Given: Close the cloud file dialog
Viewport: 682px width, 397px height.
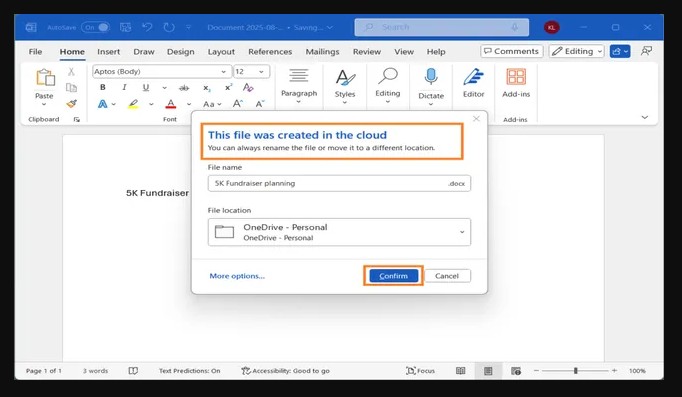Looking at the screenshot, I should click(x=476, y=118).
